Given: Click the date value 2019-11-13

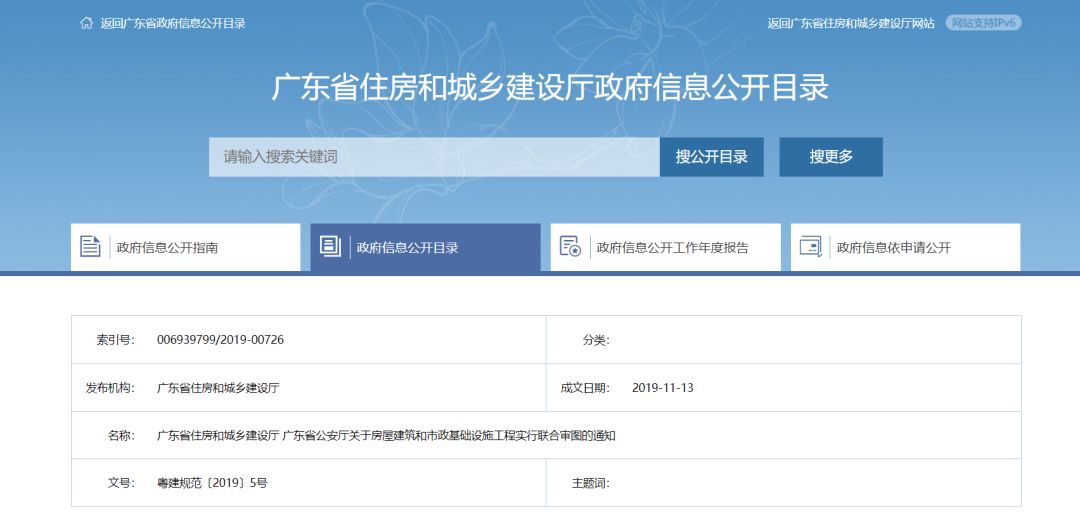Looking at the screenshot, I should [663, 388].
